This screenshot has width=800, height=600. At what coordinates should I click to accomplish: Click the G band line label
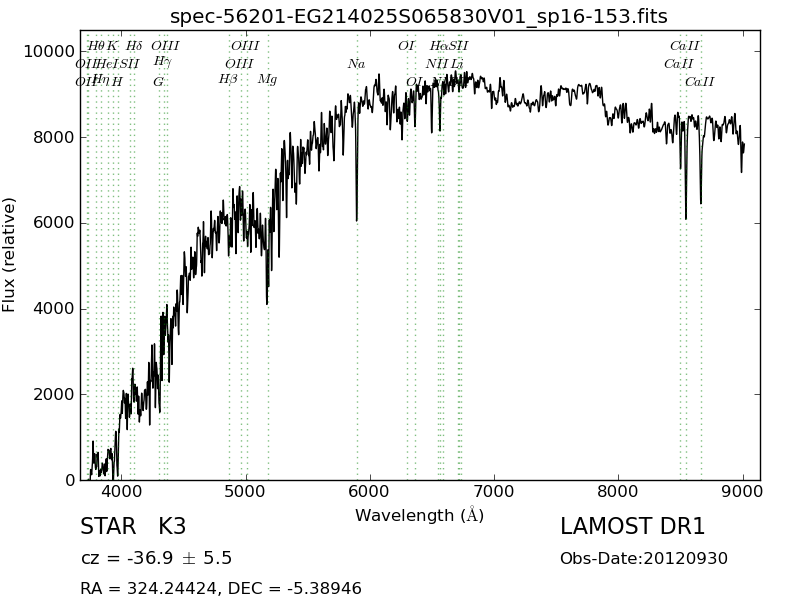pyautogui.click(x=159, y=82)
